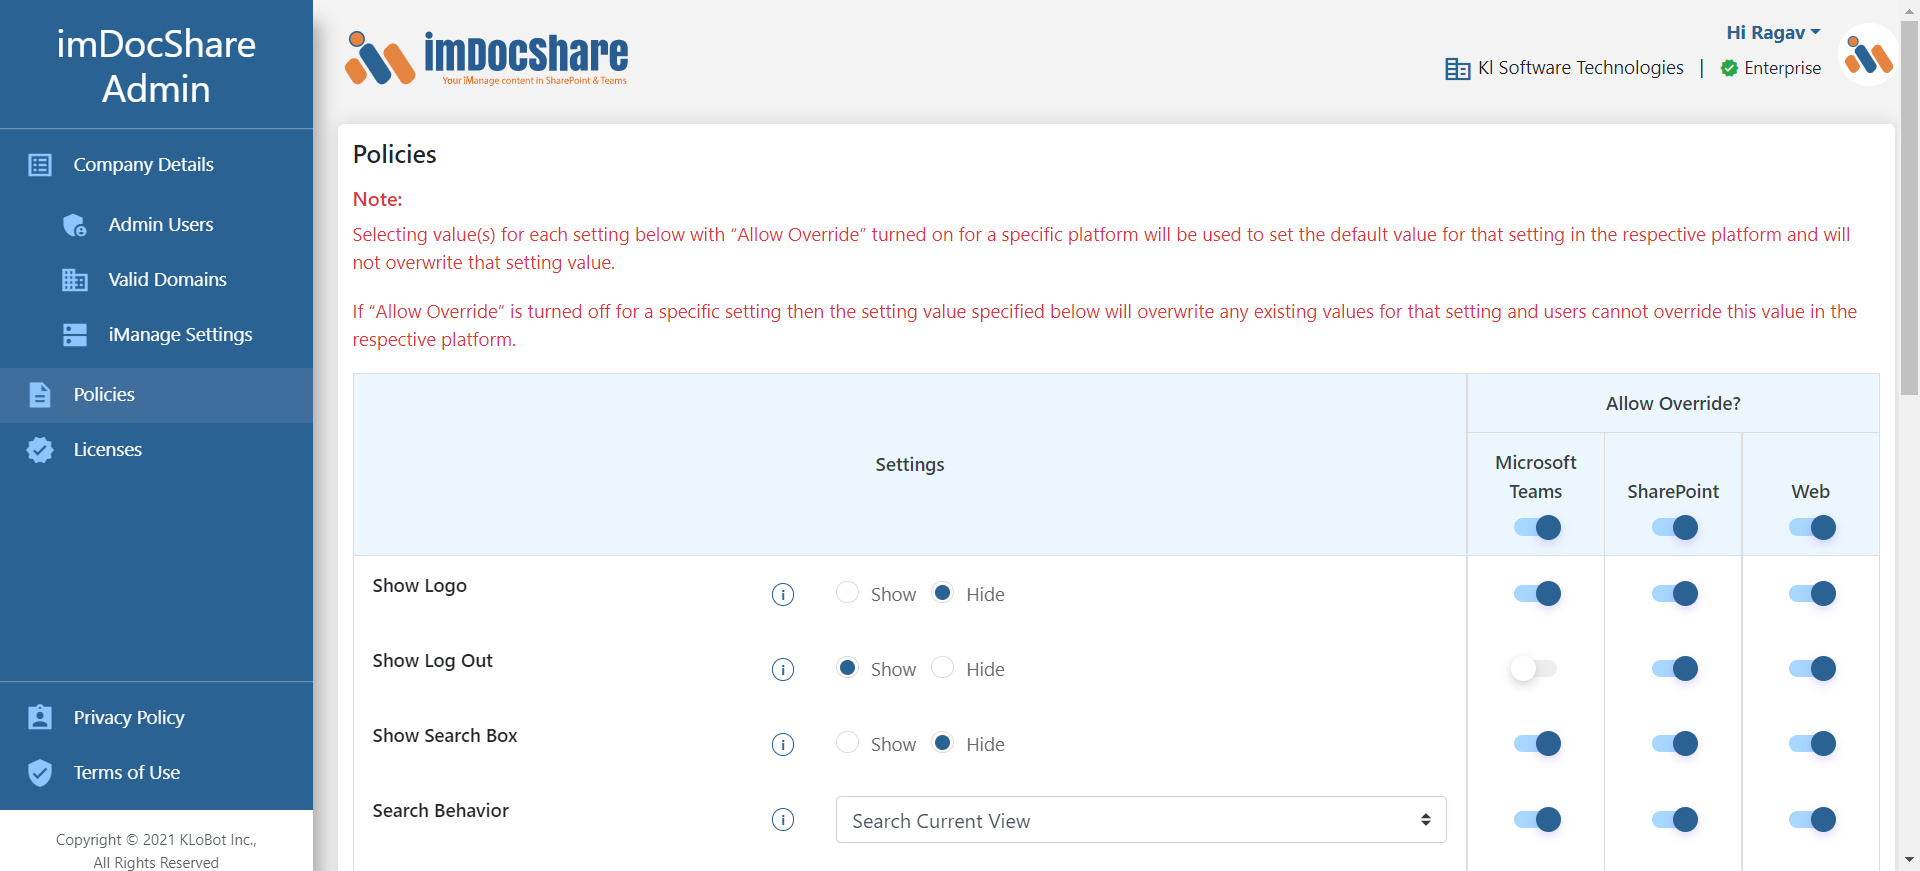Click the Enterprise plan label
This screenshot has height=871, width=1920.
1782,68
